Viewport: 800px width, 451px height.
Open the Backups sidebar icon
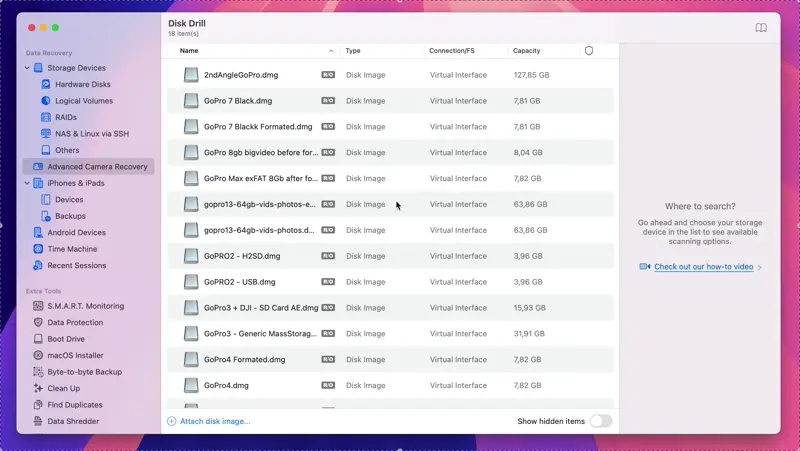[x=46, y=216]
